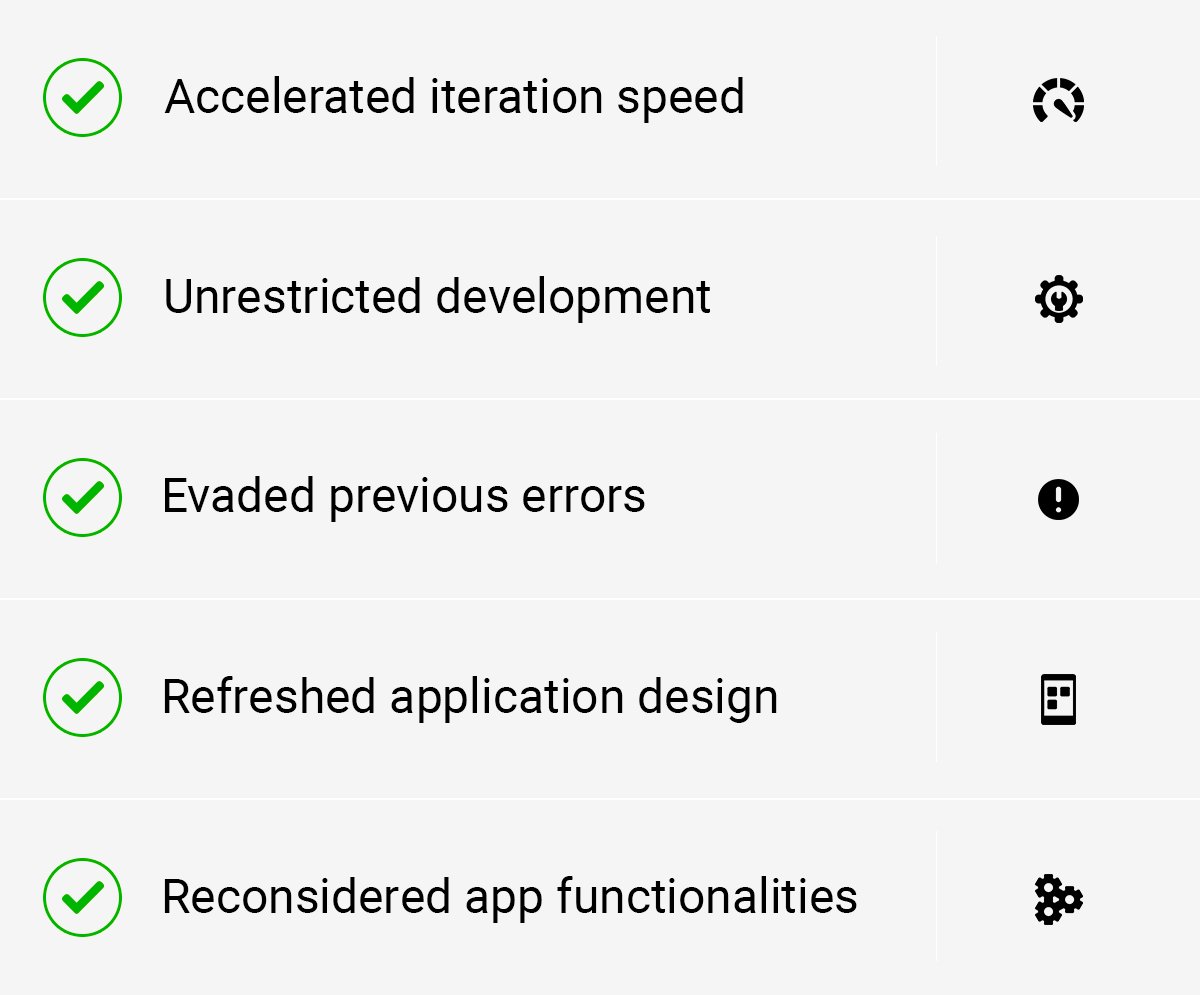The image size is (1200, 995).
Task: Click the speedometer icon for iteration speed
Action: tap(1058, 100)
